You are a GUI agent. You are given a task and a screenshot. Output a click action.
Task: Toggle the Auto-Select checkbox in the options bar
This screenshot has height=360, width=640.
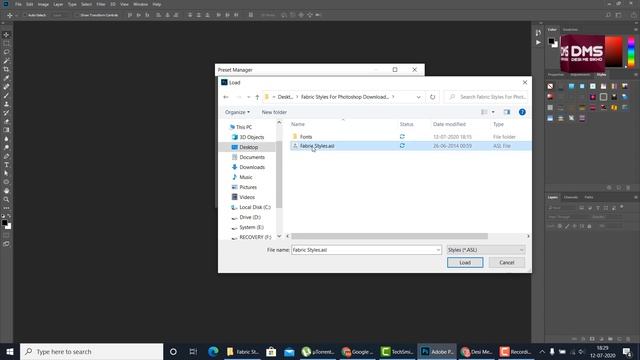pos(24,15)
